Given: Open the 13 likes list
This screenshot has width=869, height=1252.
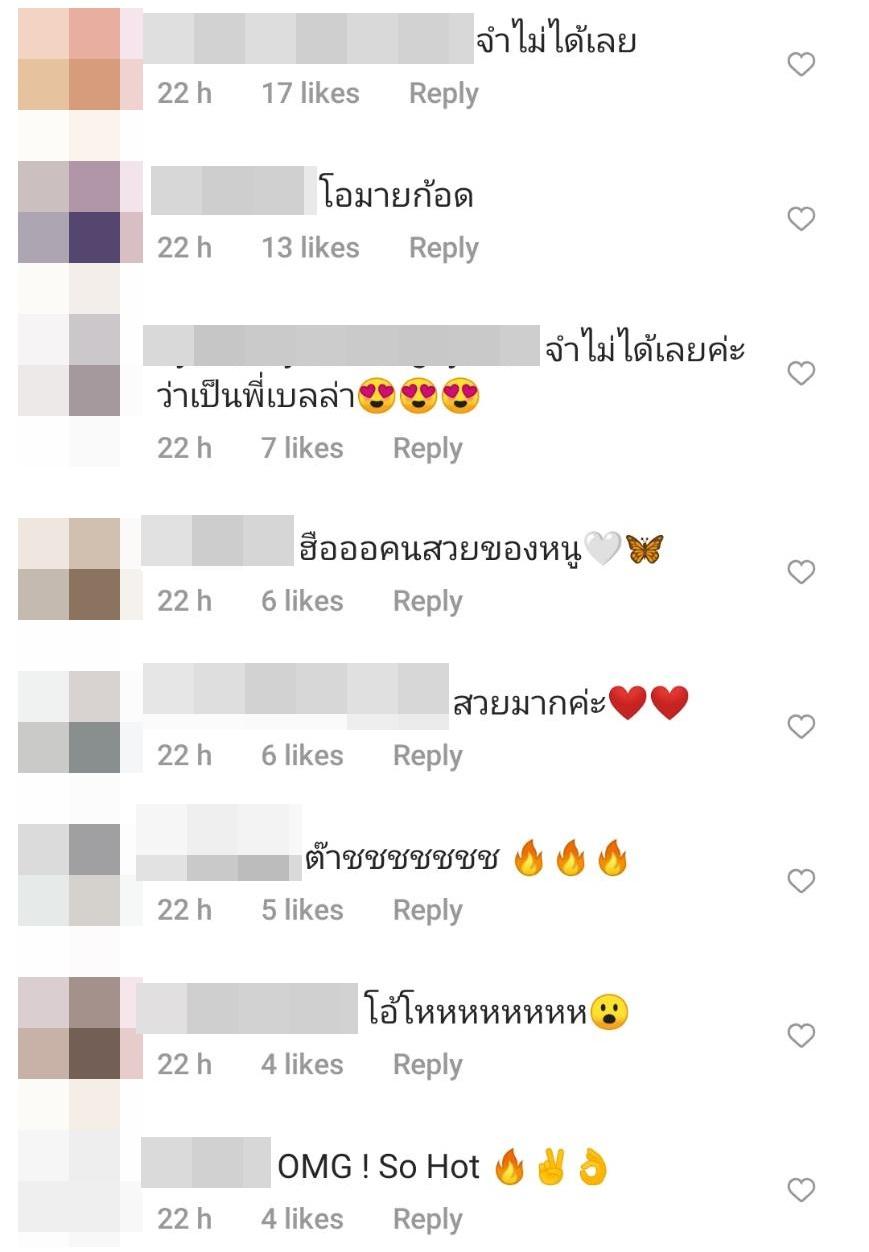Looking at the screenshot, I should [x=310, y=248].
